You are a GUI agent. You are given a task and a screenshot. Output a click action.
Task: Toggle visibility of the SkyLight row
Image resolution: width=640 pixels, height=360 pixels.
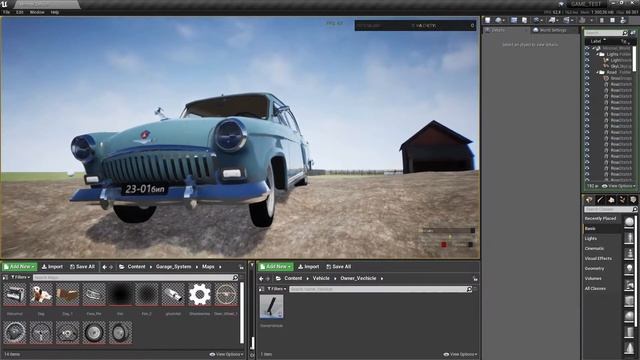click(587, 66)
